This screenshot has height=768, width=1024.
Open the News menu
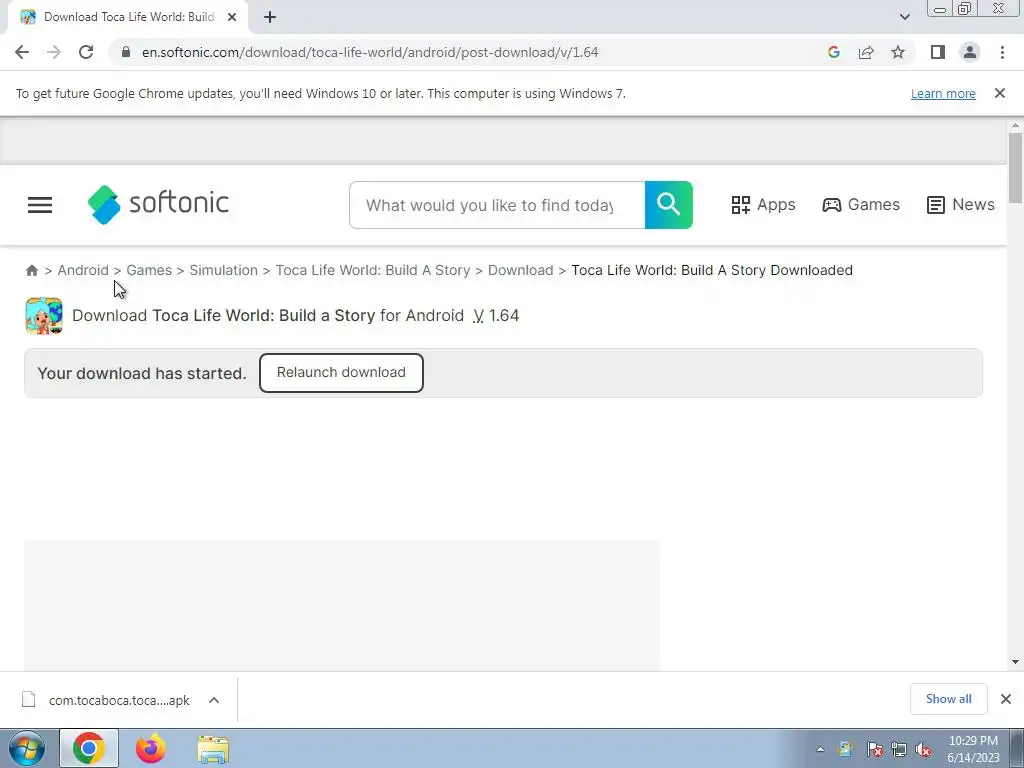961,205
